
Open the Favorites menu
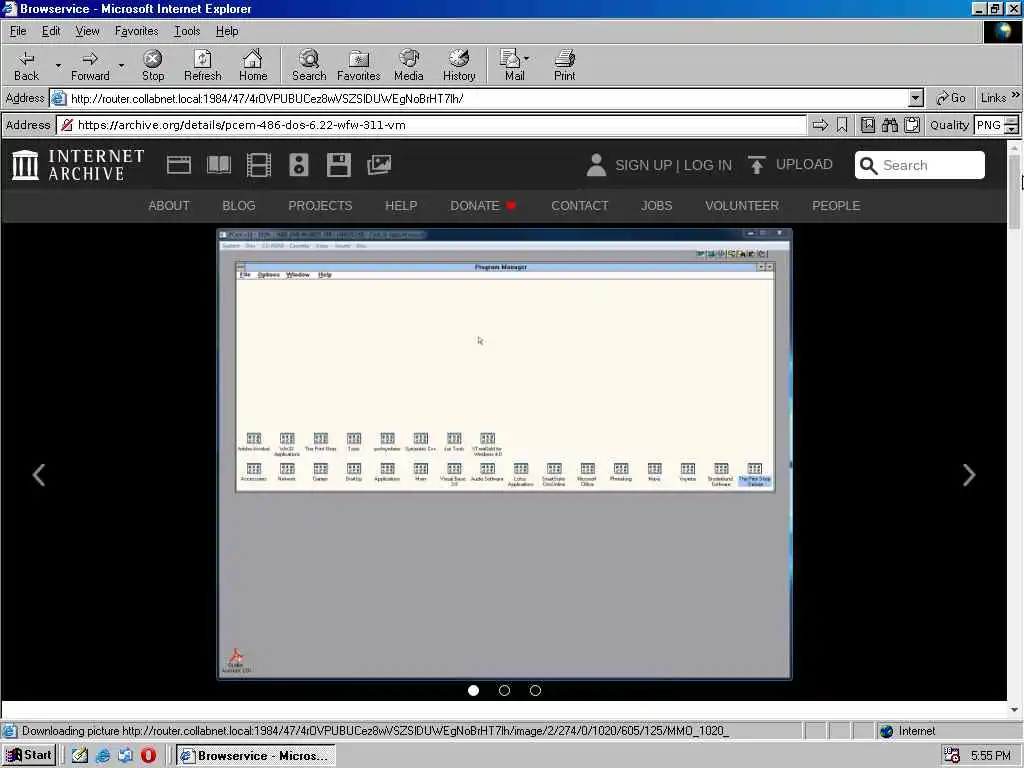click(x=136, y=31)
